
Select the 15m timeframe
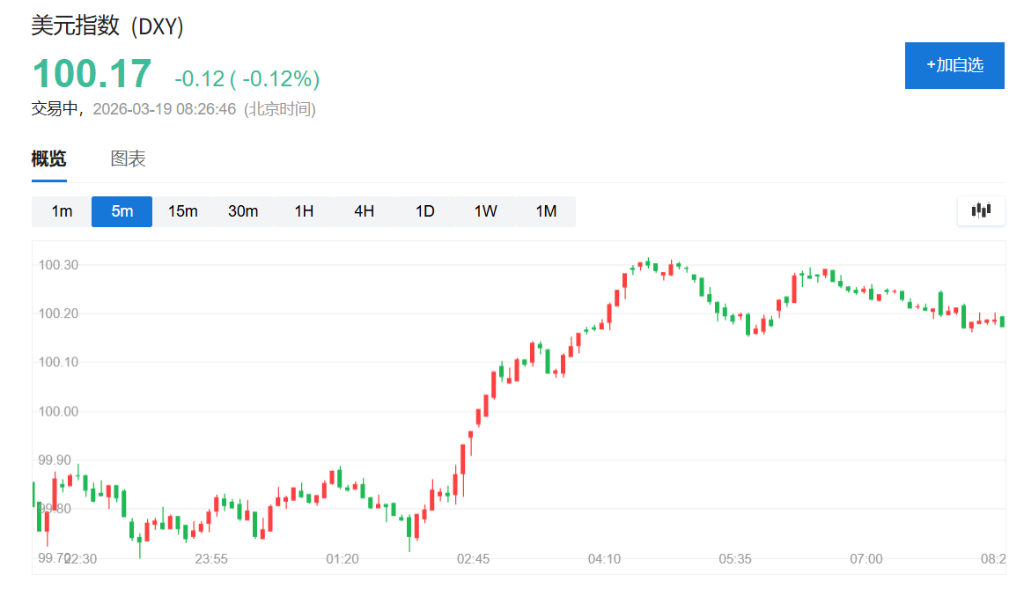tap(182, 211)
